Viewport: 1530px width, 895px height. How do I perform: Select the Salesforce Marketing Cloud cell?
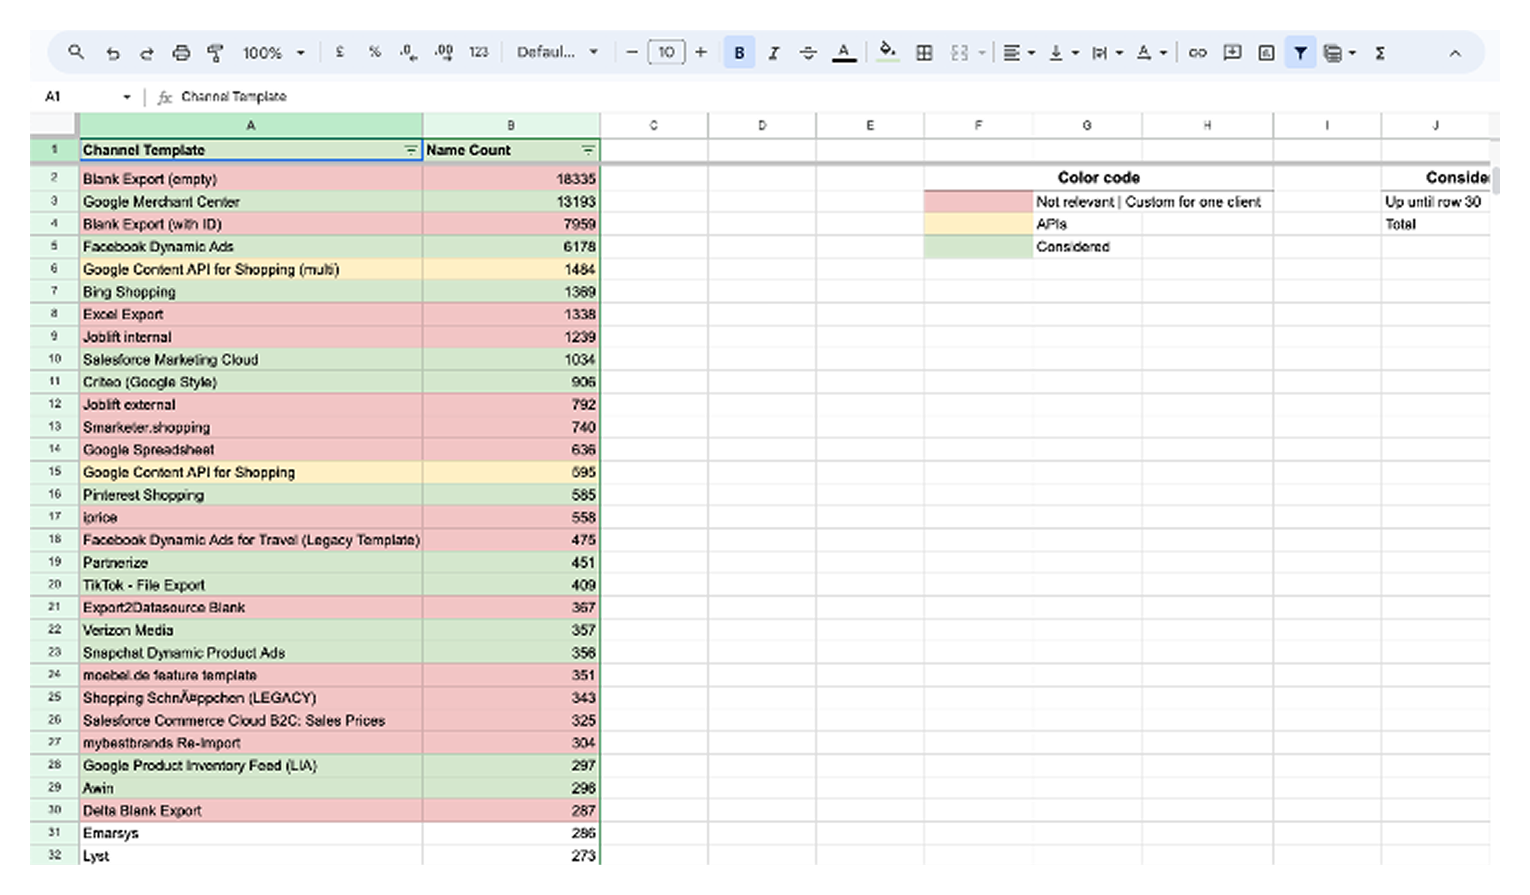tap(251, 359)
